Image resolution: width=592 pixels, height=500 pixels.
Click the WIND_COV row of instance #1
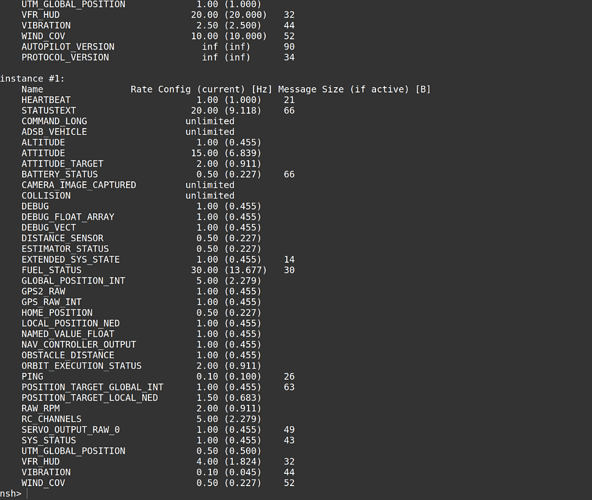(x=158, y=483)
